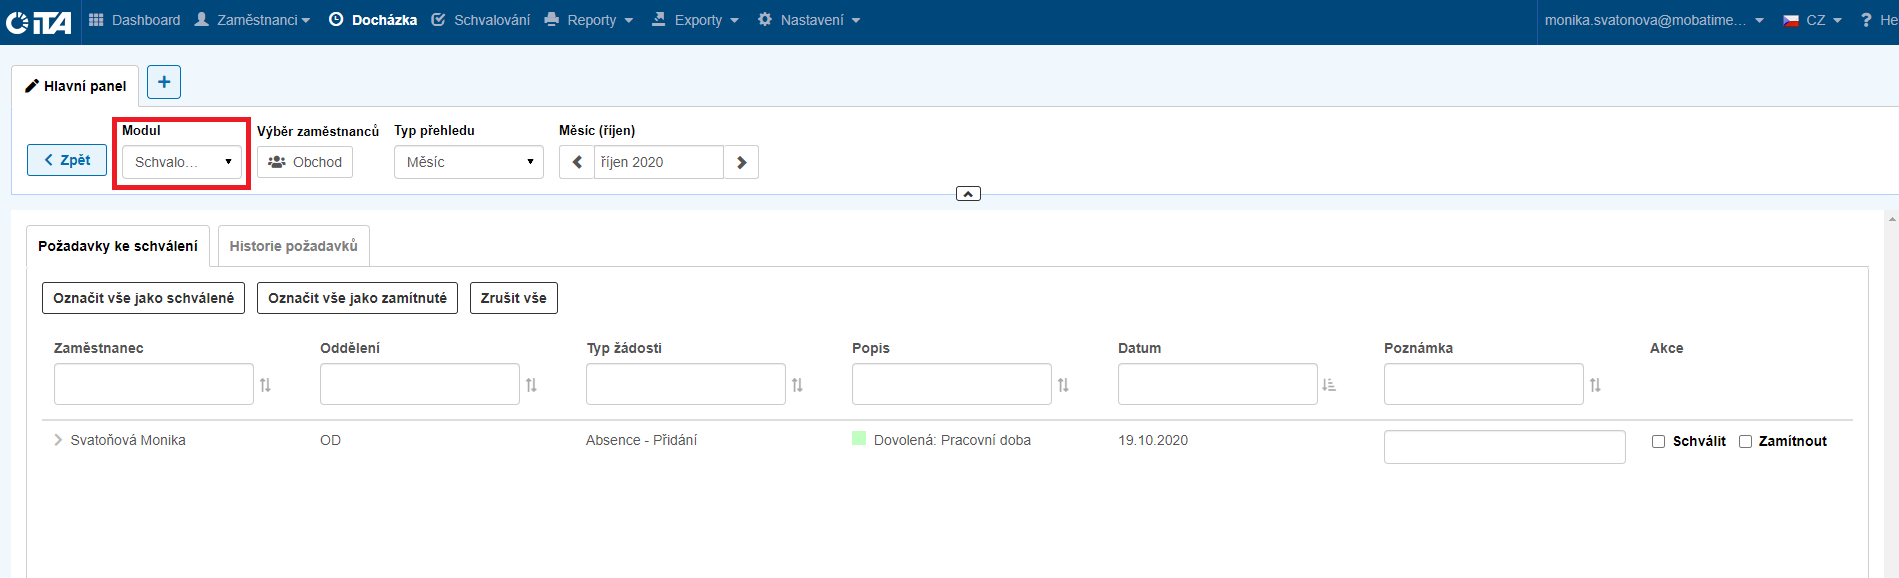1899x578 pixels.
Task: Add a new panel with plus icon
Action: [x=164, y=82]
